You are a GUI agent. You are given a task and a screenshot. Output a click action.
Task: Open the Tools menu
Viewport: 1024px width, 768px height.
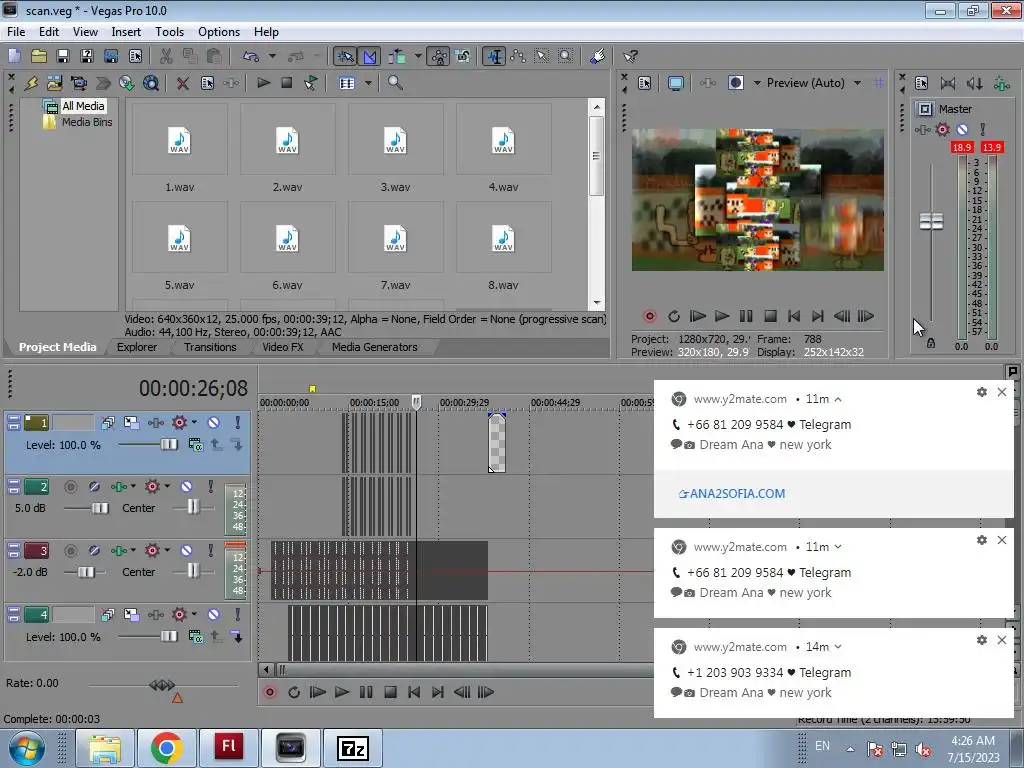pos(169,31)
